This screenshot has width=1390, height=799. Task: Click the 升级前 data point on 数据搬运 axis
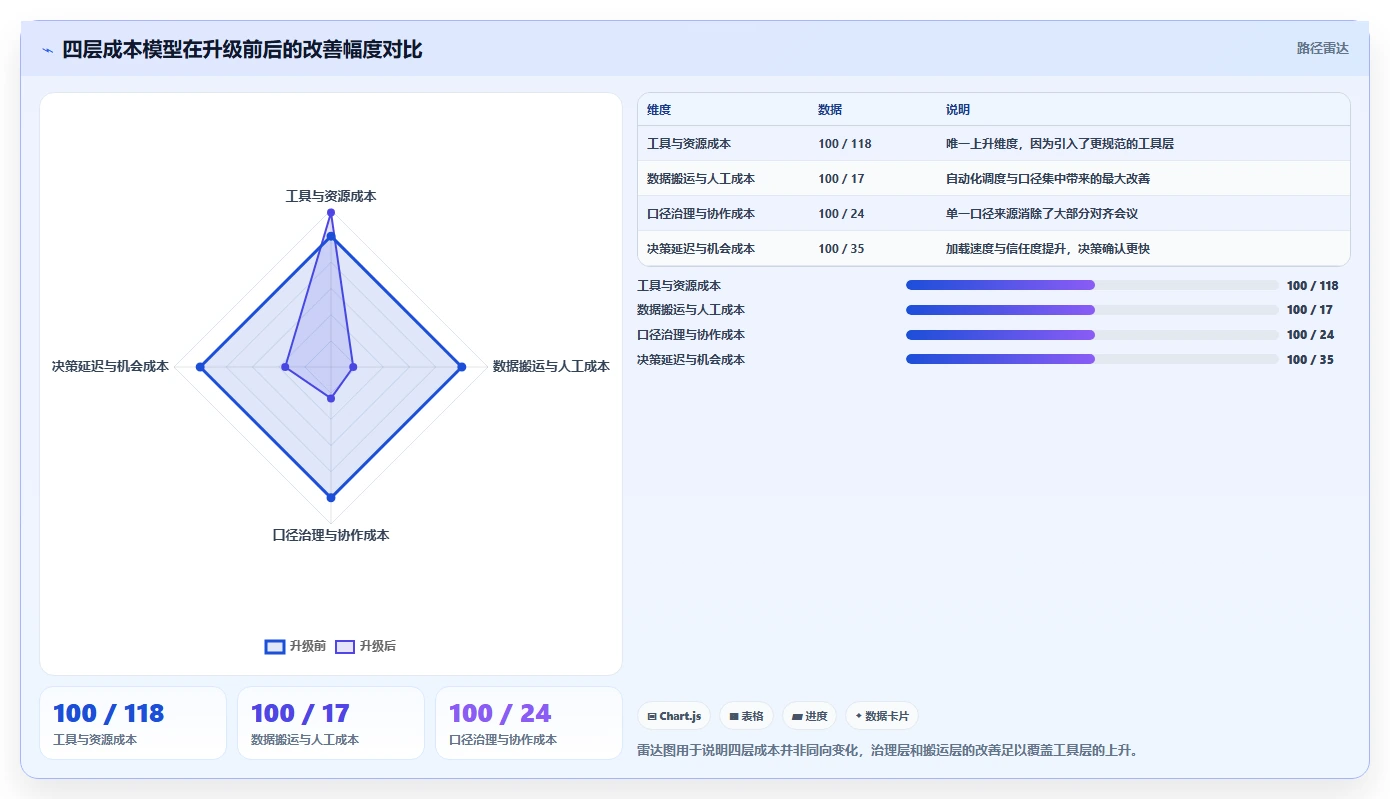[461, 368]
